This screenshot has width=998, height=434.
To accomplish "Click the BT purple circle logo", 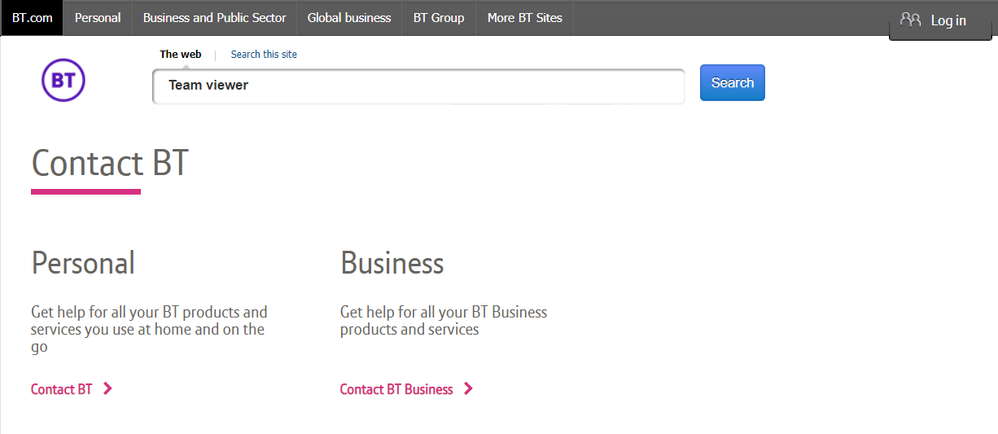I will [63, 80].
